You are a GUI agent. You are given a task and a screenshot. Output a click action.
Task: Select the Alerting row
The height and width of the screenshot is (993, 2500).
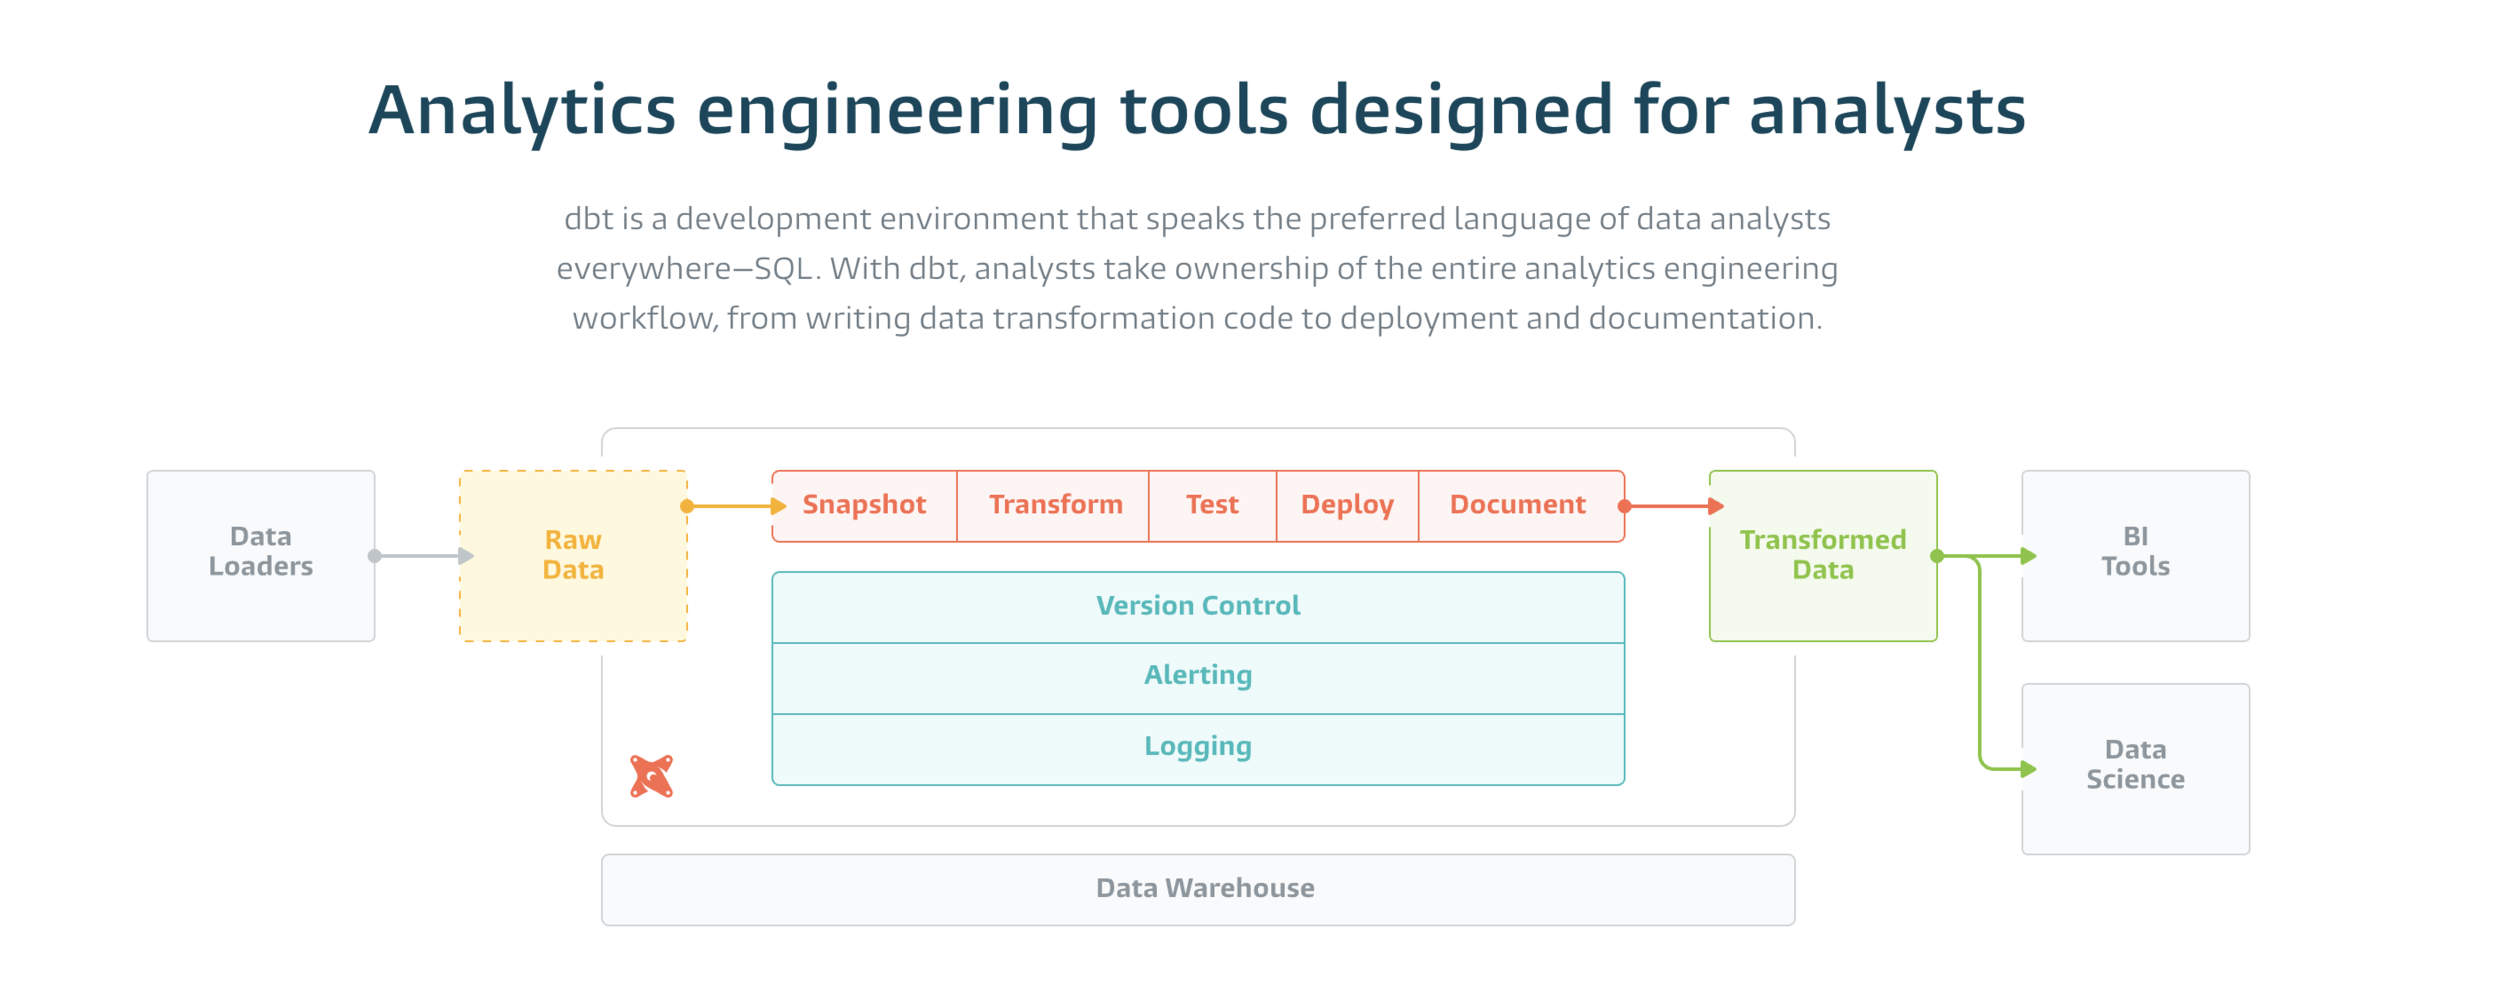point(1198,678)
